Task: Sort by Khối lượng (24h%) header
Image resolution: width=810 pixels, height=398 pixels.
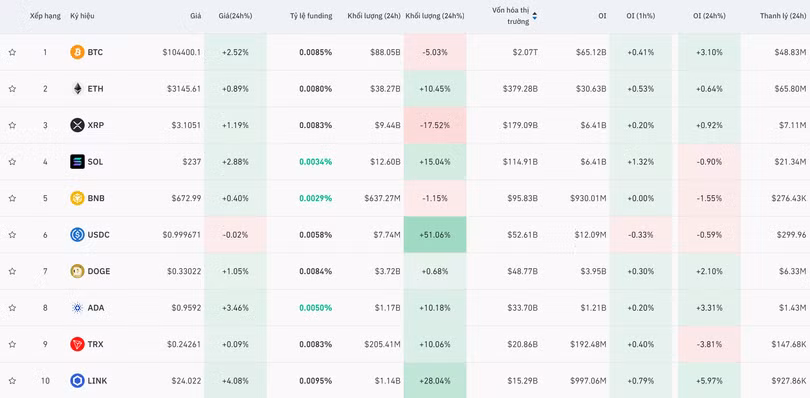Action: click(x=435, y=16)
